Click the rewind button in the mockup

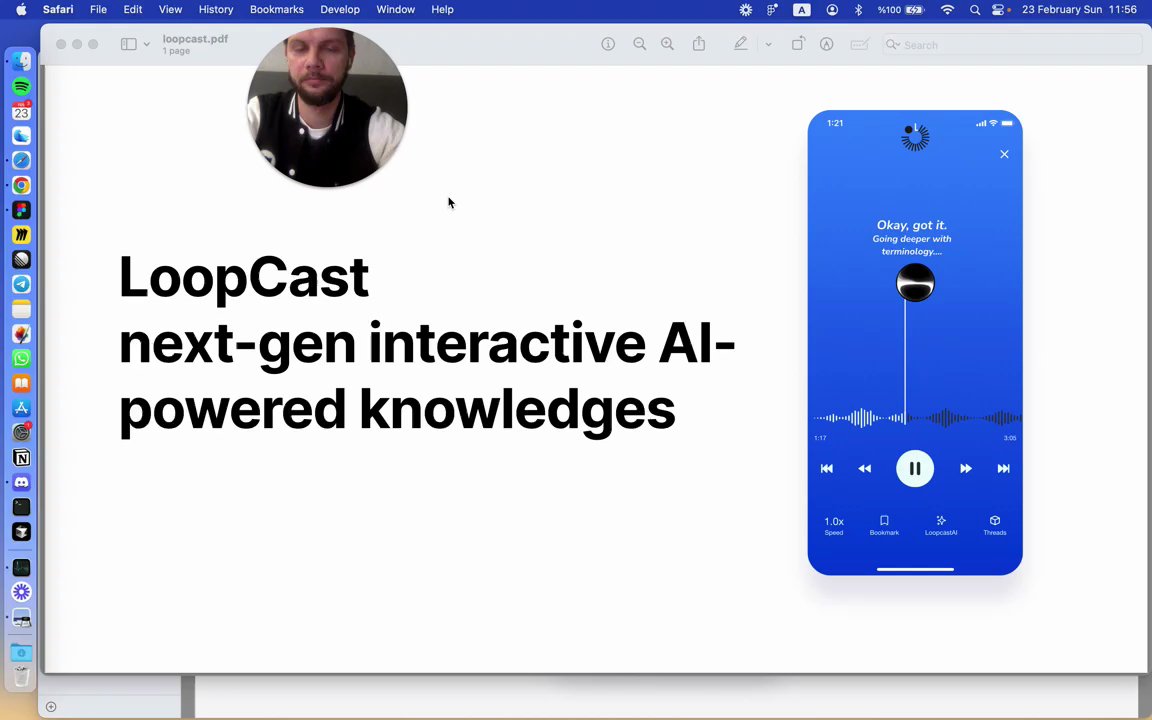click(x=865, y=469)
